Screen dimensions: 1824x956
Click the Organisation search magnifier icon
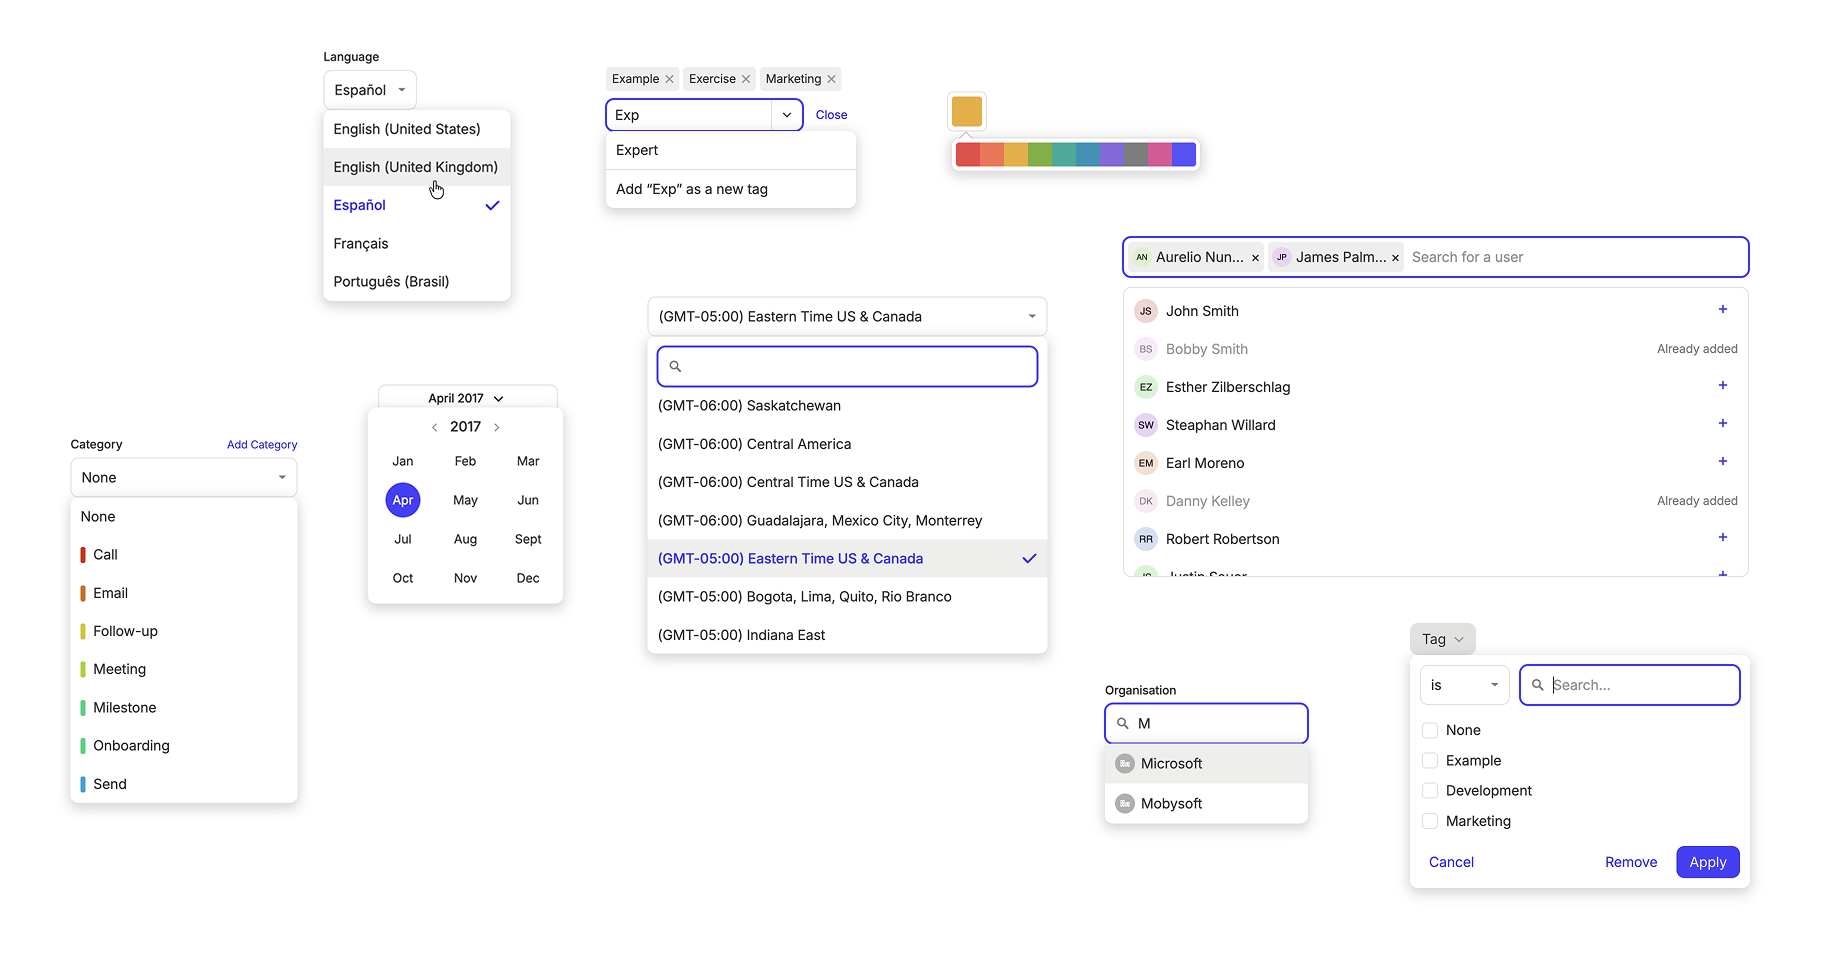(1123, 724)
